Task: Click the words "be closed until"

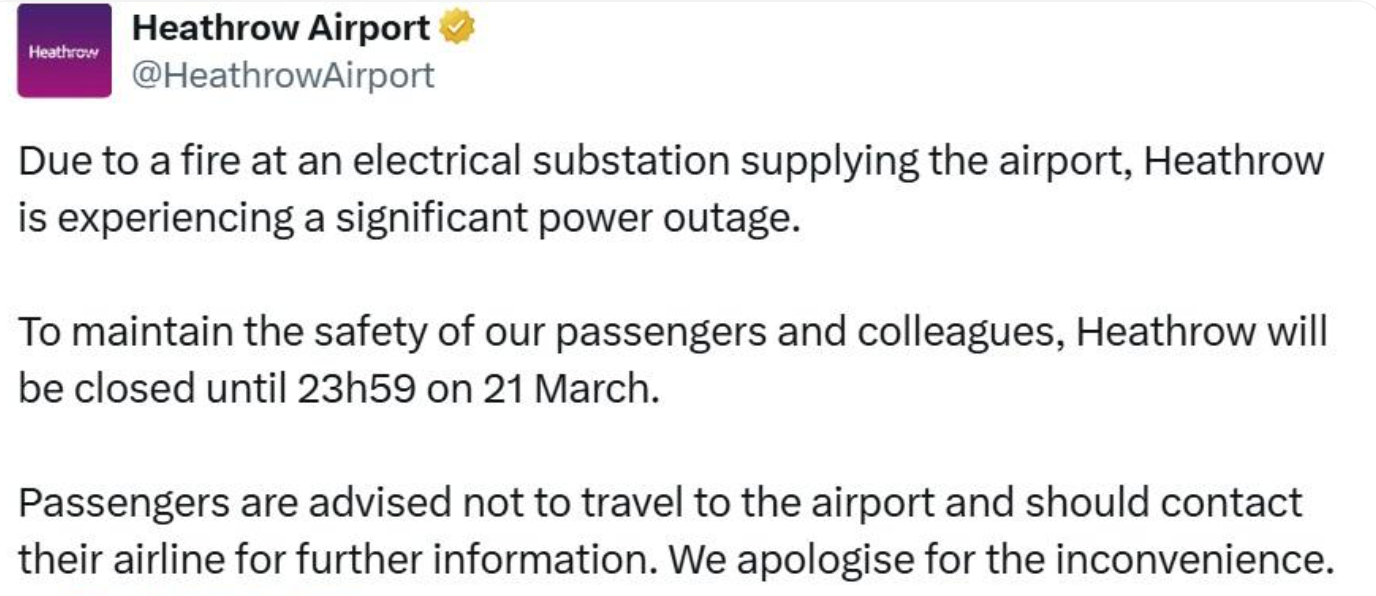Action: pyautogui.click(x=146, y=387)
